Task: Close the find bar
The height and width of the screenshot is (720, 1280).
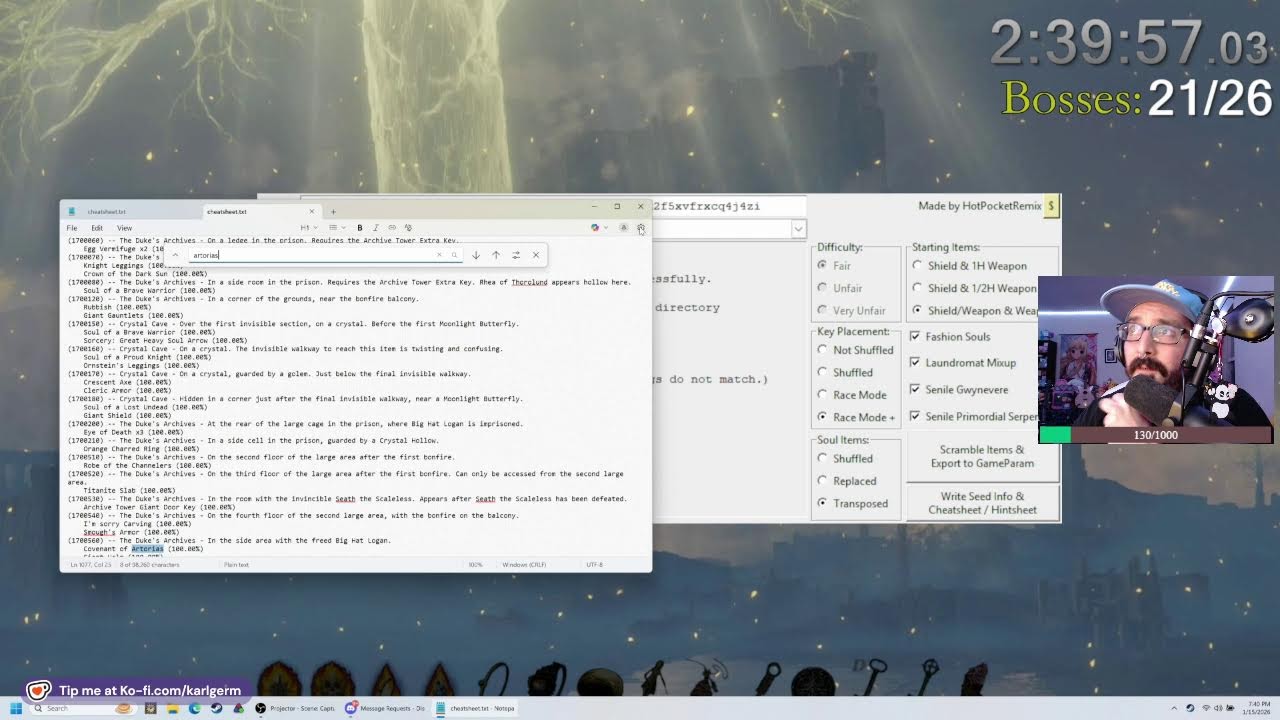Action: pyautogui.click(x=536, y=255)
